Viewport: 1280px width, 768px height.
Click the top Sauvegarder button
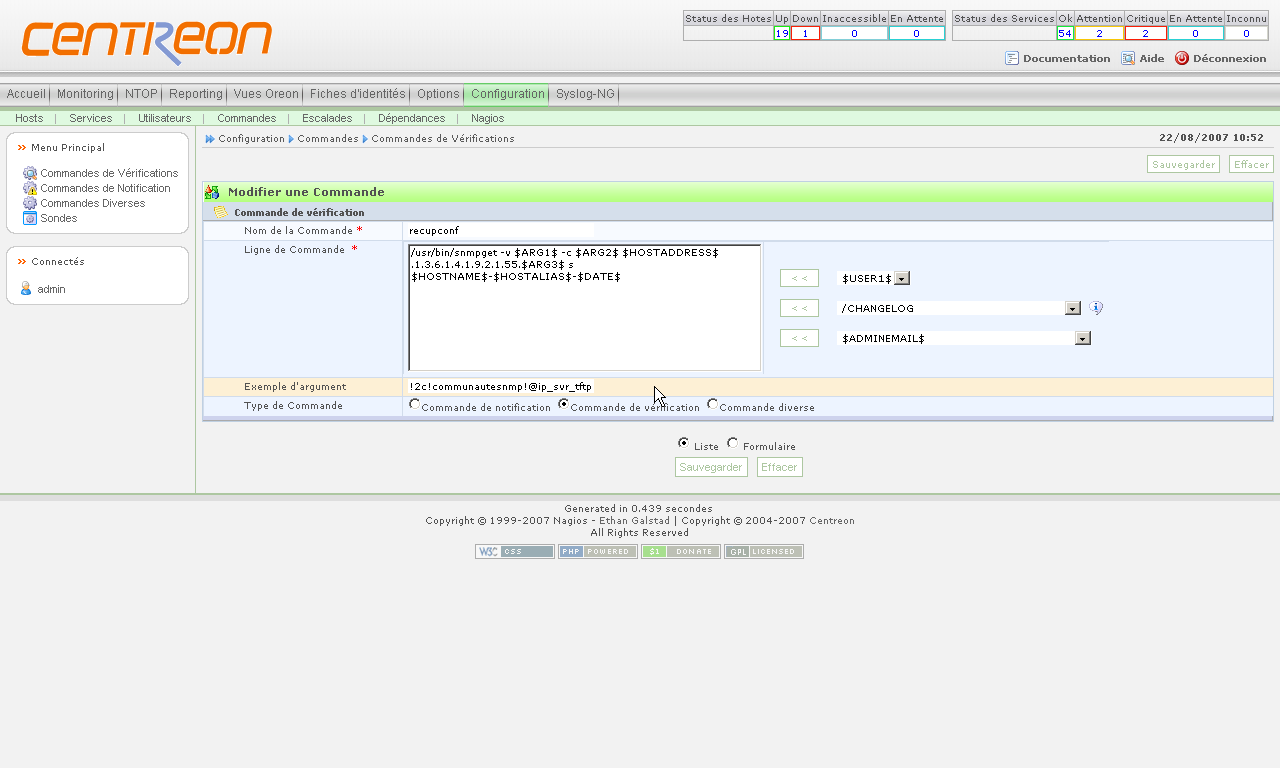[1183, 164]
